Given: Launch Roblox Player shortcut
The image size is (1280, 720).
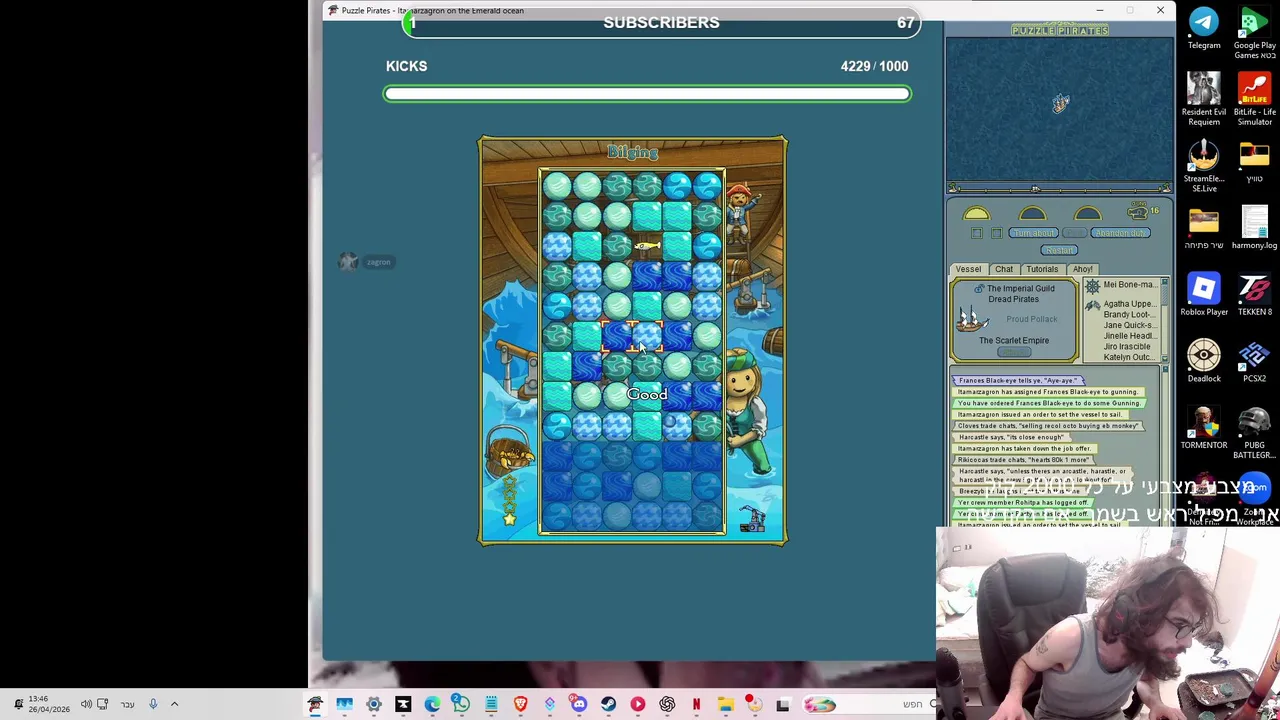Looking at the screenshot, I should pos(1204,294).
